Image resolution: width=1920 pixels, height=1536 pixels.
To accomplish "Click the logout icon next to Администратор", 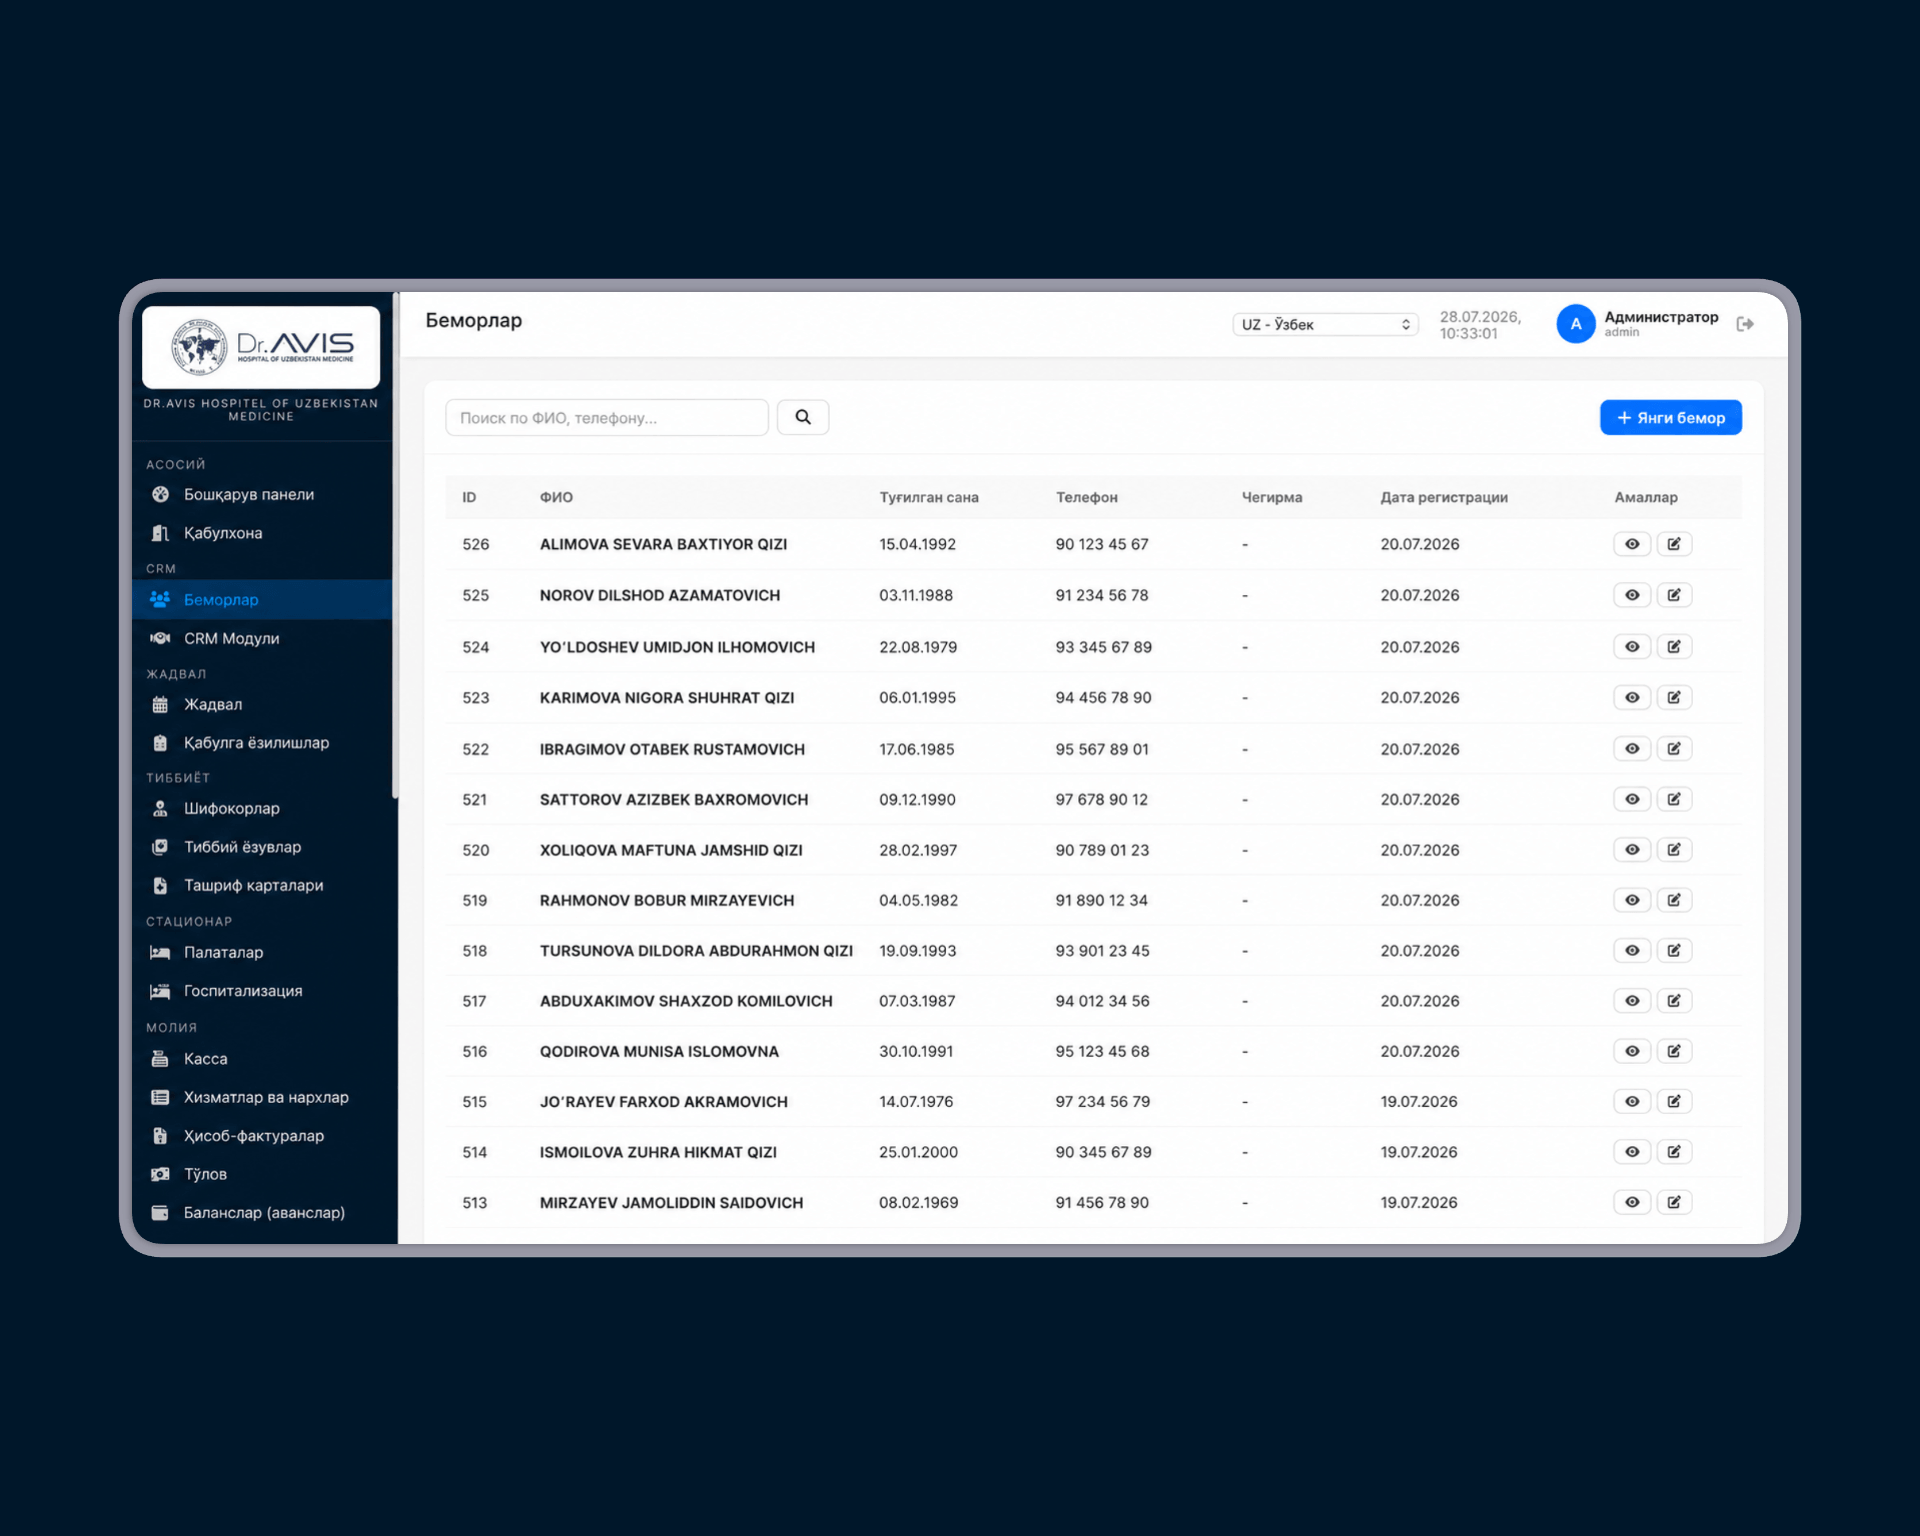I will [x=1745, y=324].
